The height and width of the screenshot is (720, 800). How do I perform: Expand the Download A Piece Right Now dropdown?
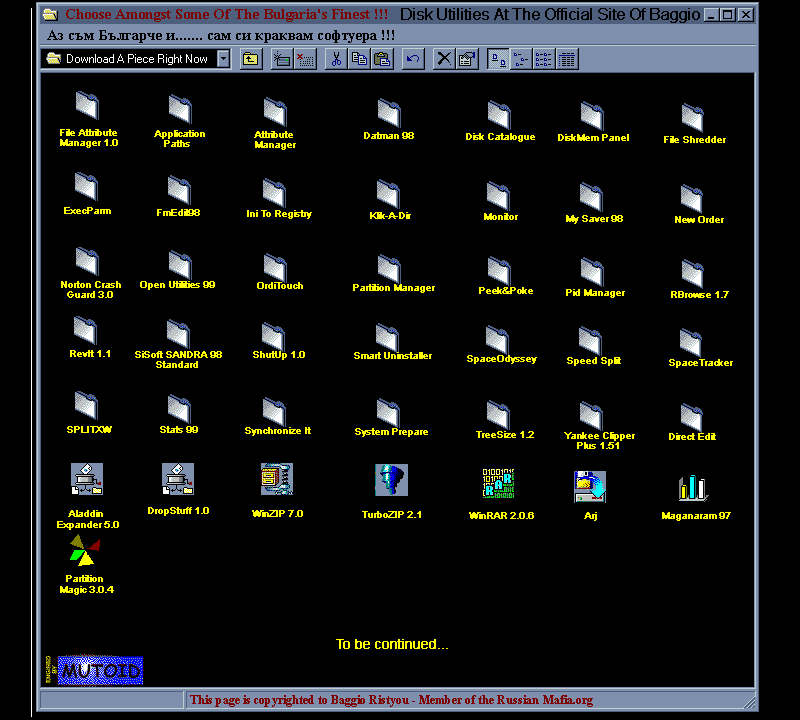point(223,59)
